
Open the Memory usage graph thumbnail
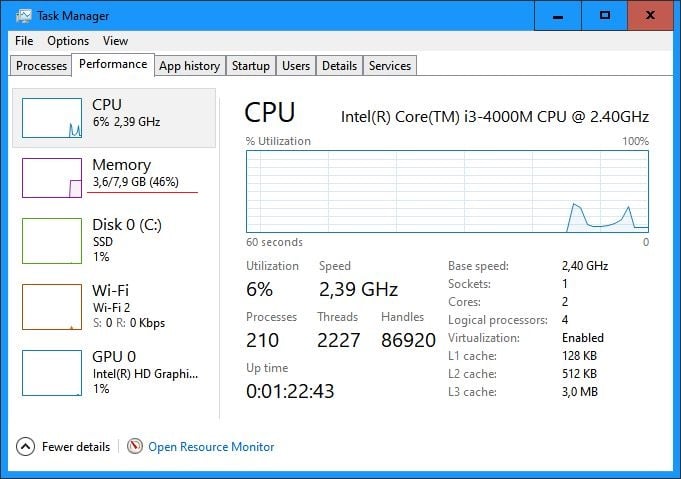52,178
